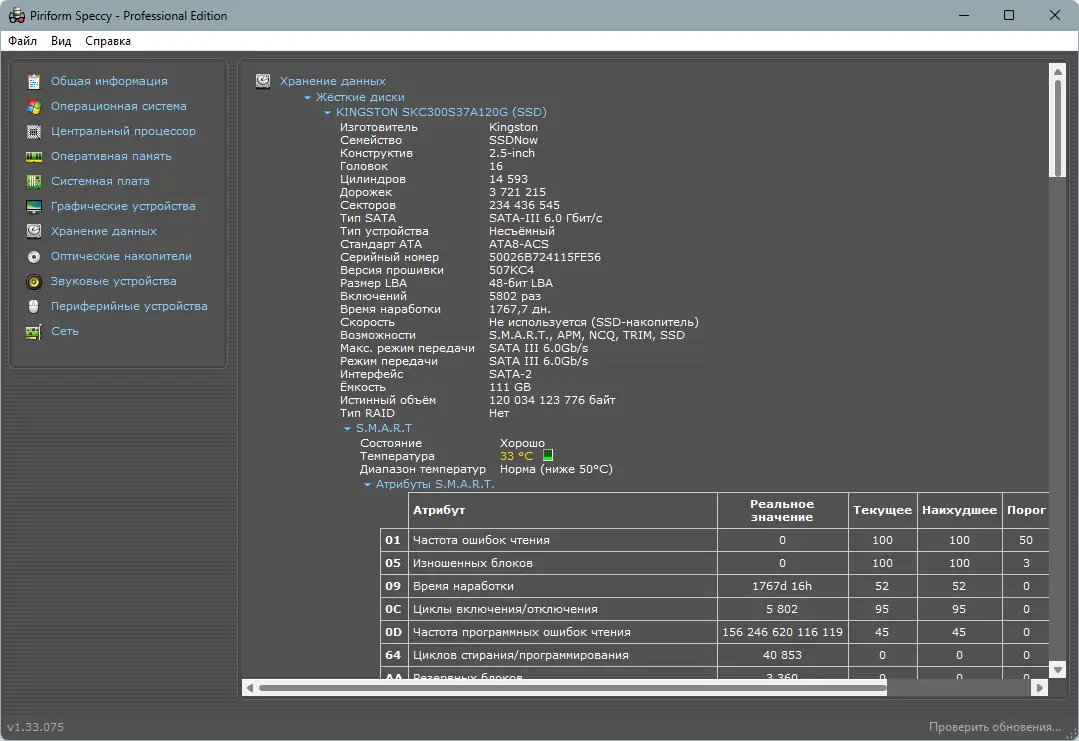Collapse the Атрибуты S.M.A.R.T. table
The width and height of the screenshot is (1079, 741).
367,485
